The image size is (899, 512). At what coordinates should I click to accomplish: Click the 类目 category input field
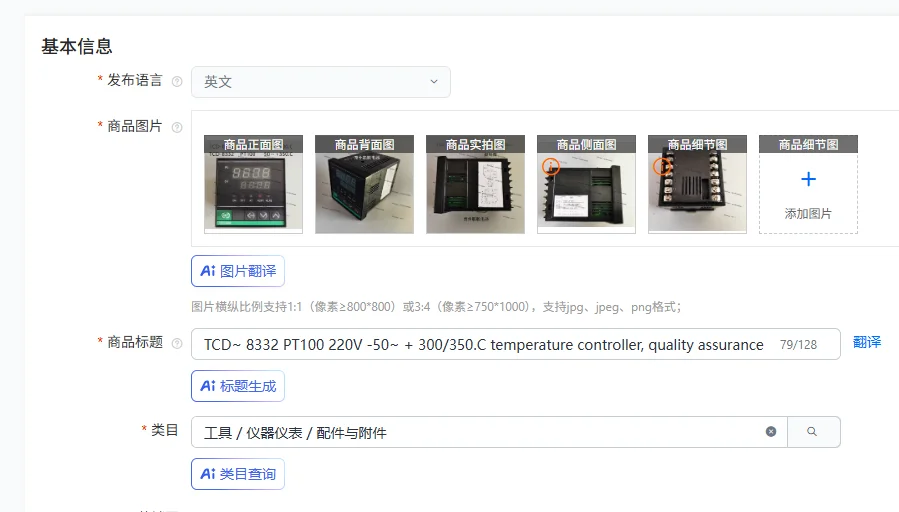click(489, 432)
